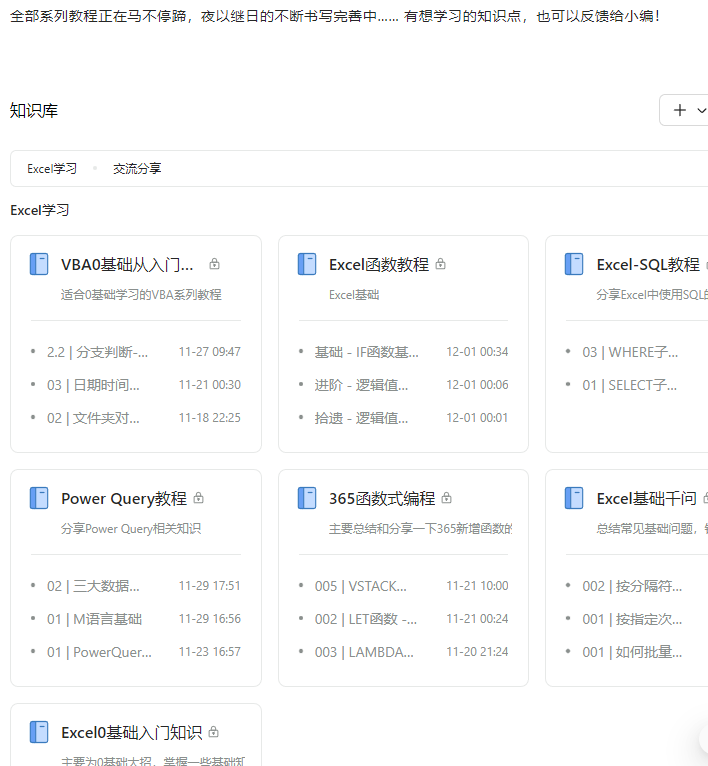The height and width of the screenshot is (766, 708).
Task: Click the Excel学习 group heading above the cards
Action: click(x=40, y=211)
